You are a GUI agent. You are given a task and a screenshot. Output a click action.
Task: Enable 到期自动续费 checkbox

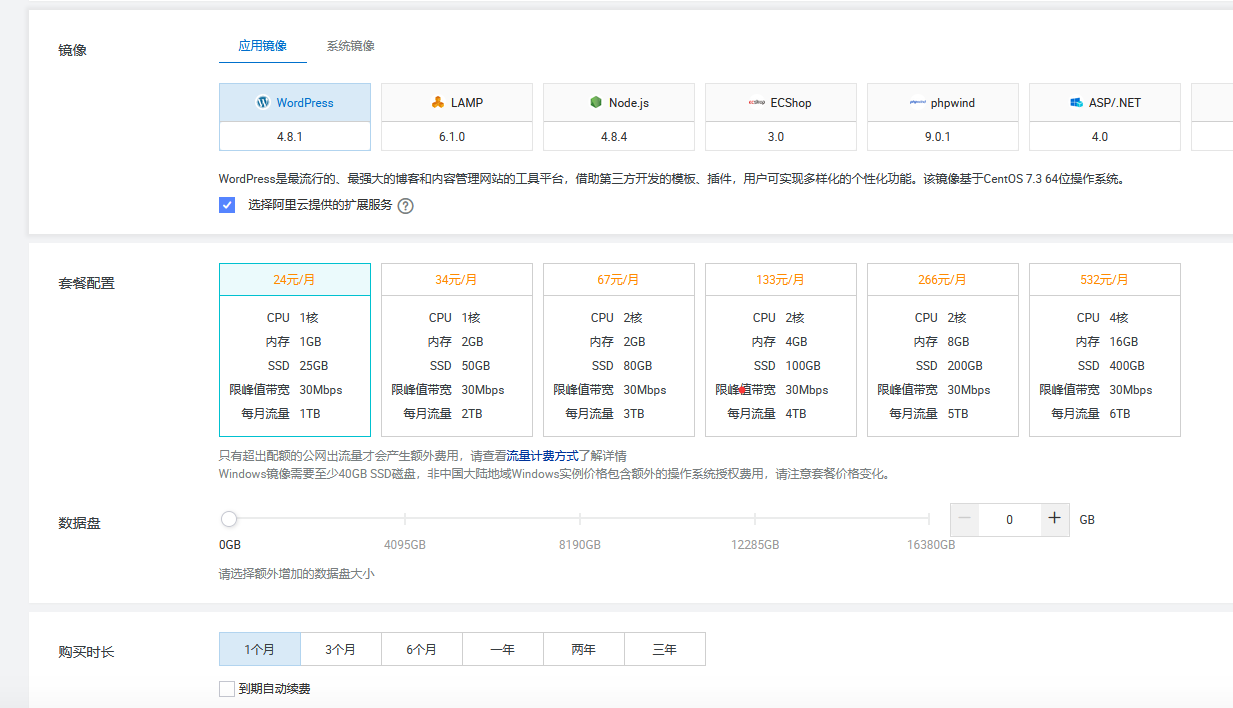(x=227, y=689)
